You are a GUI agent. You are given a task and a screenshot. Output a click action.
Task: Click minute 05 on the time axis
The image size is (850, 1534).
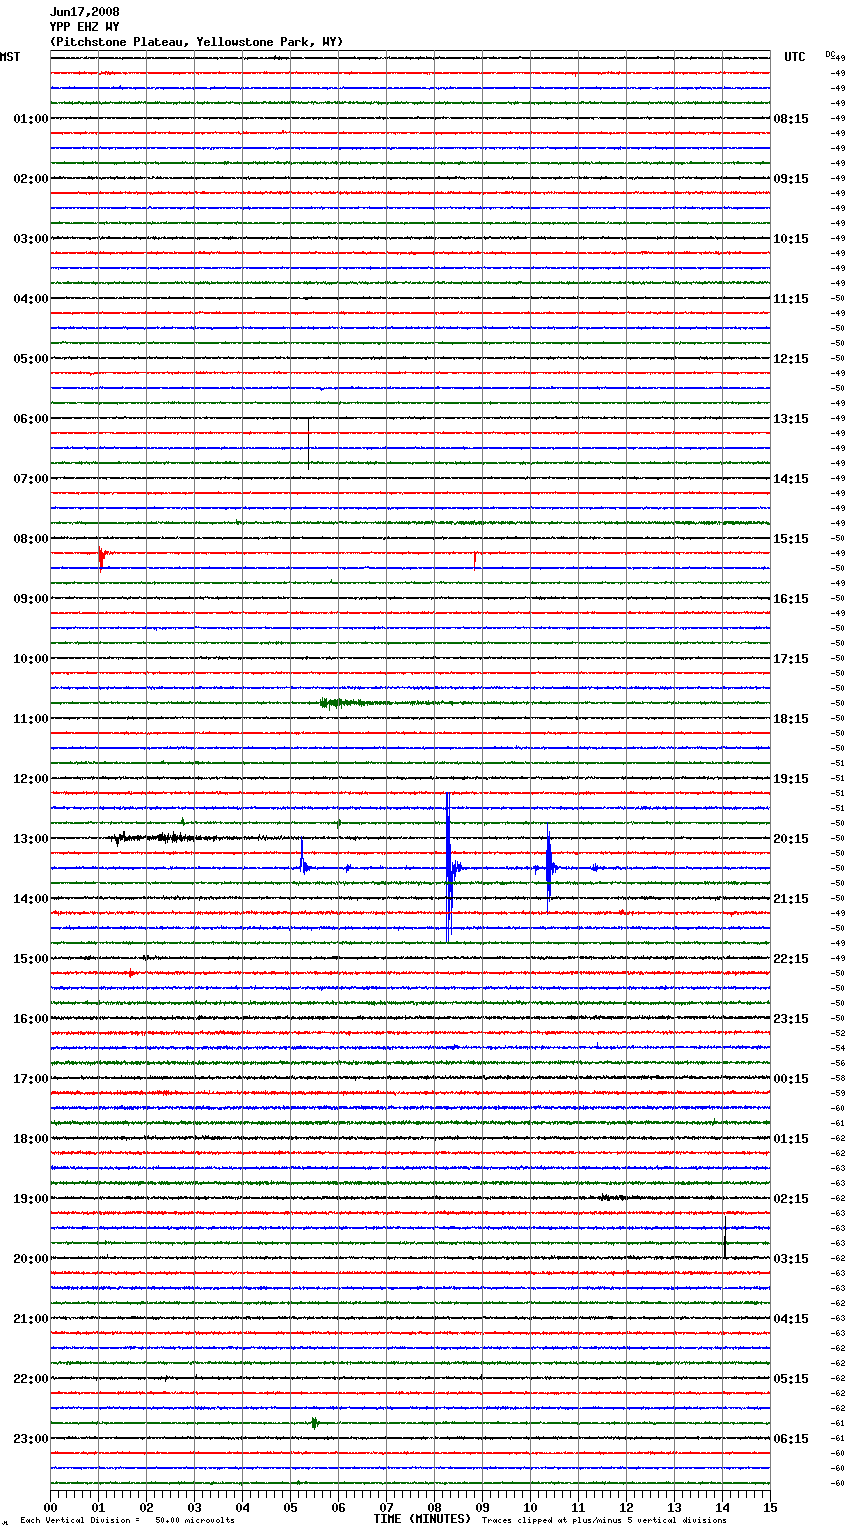click(x=290, y=1507)
